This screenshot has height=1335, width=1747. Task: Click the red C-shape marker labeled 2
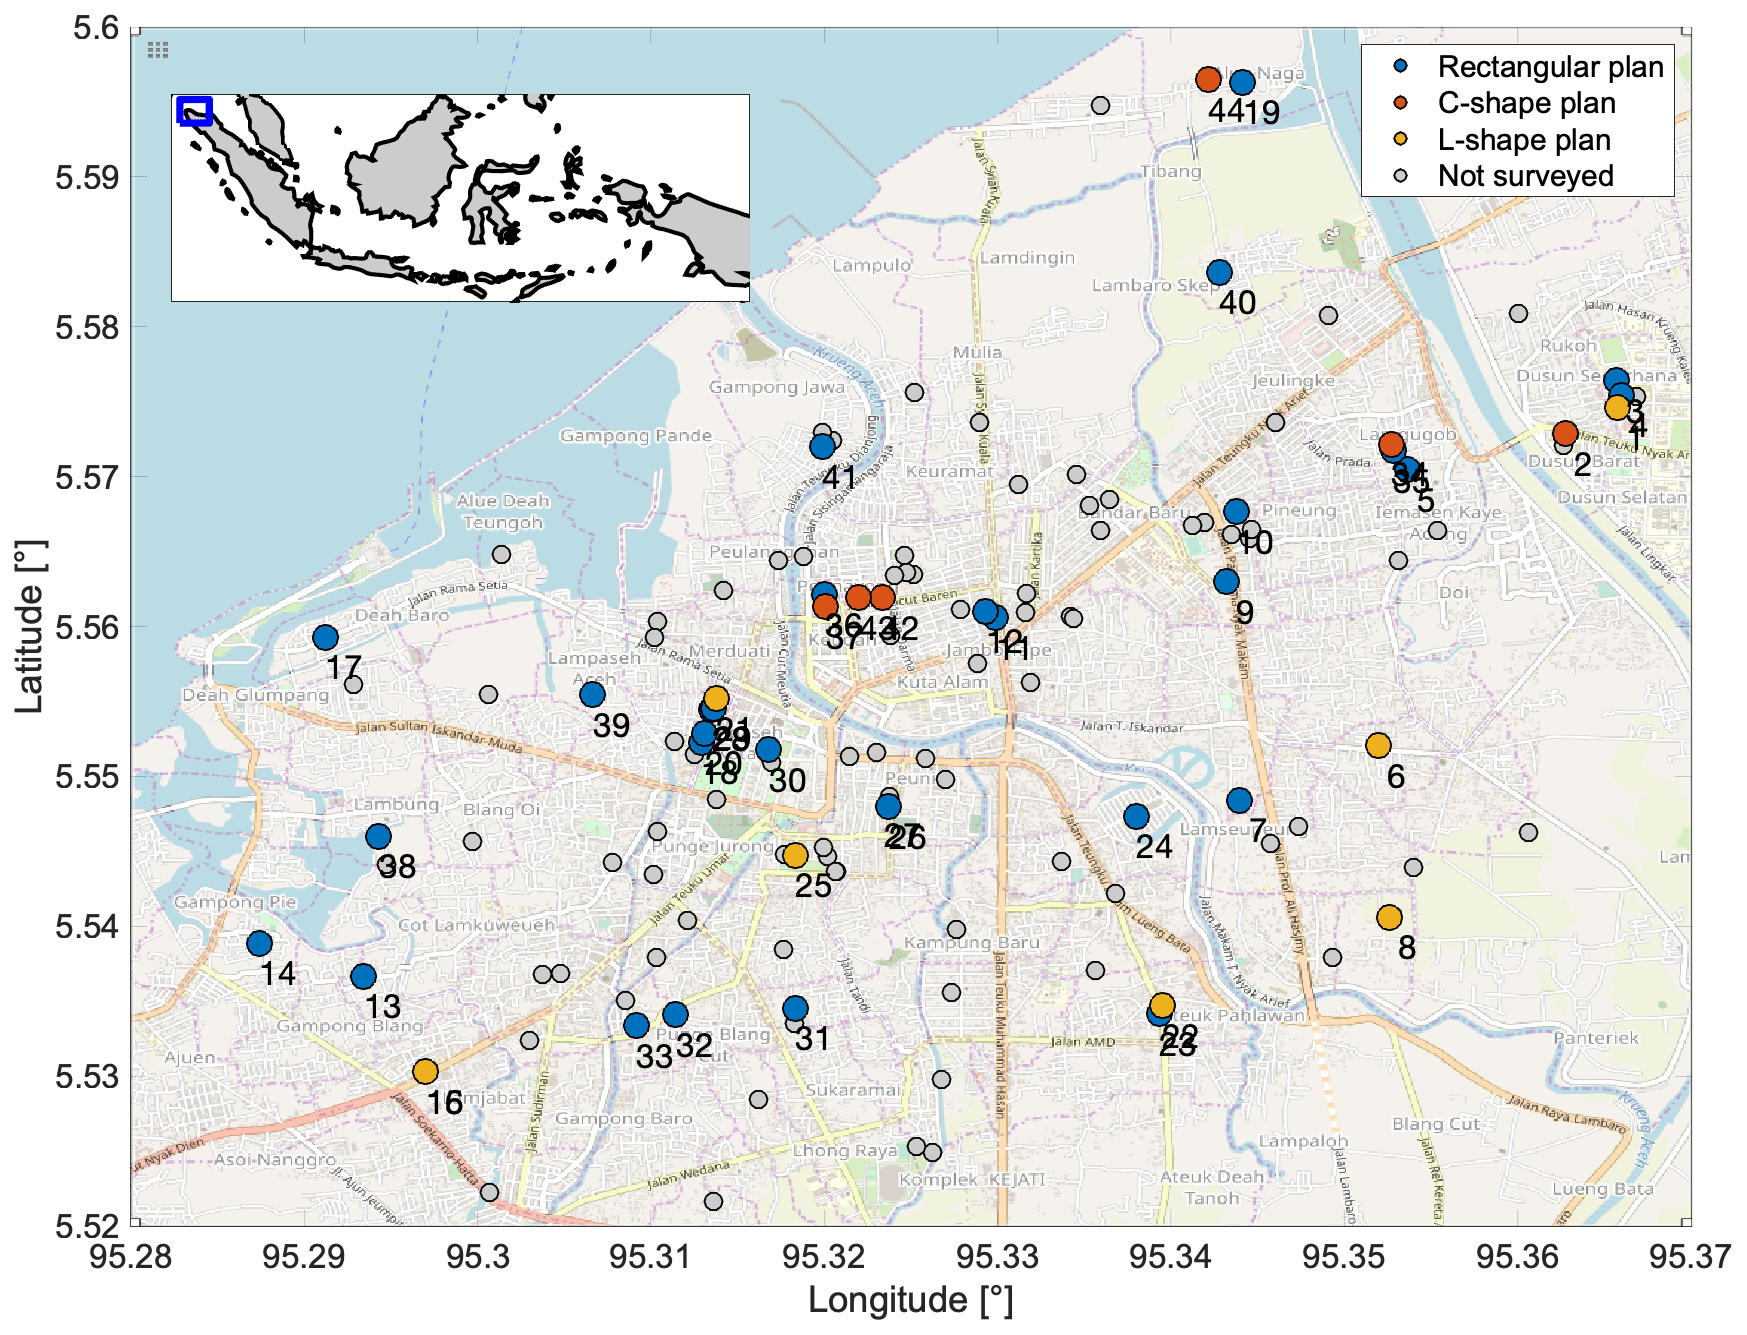1565,433
